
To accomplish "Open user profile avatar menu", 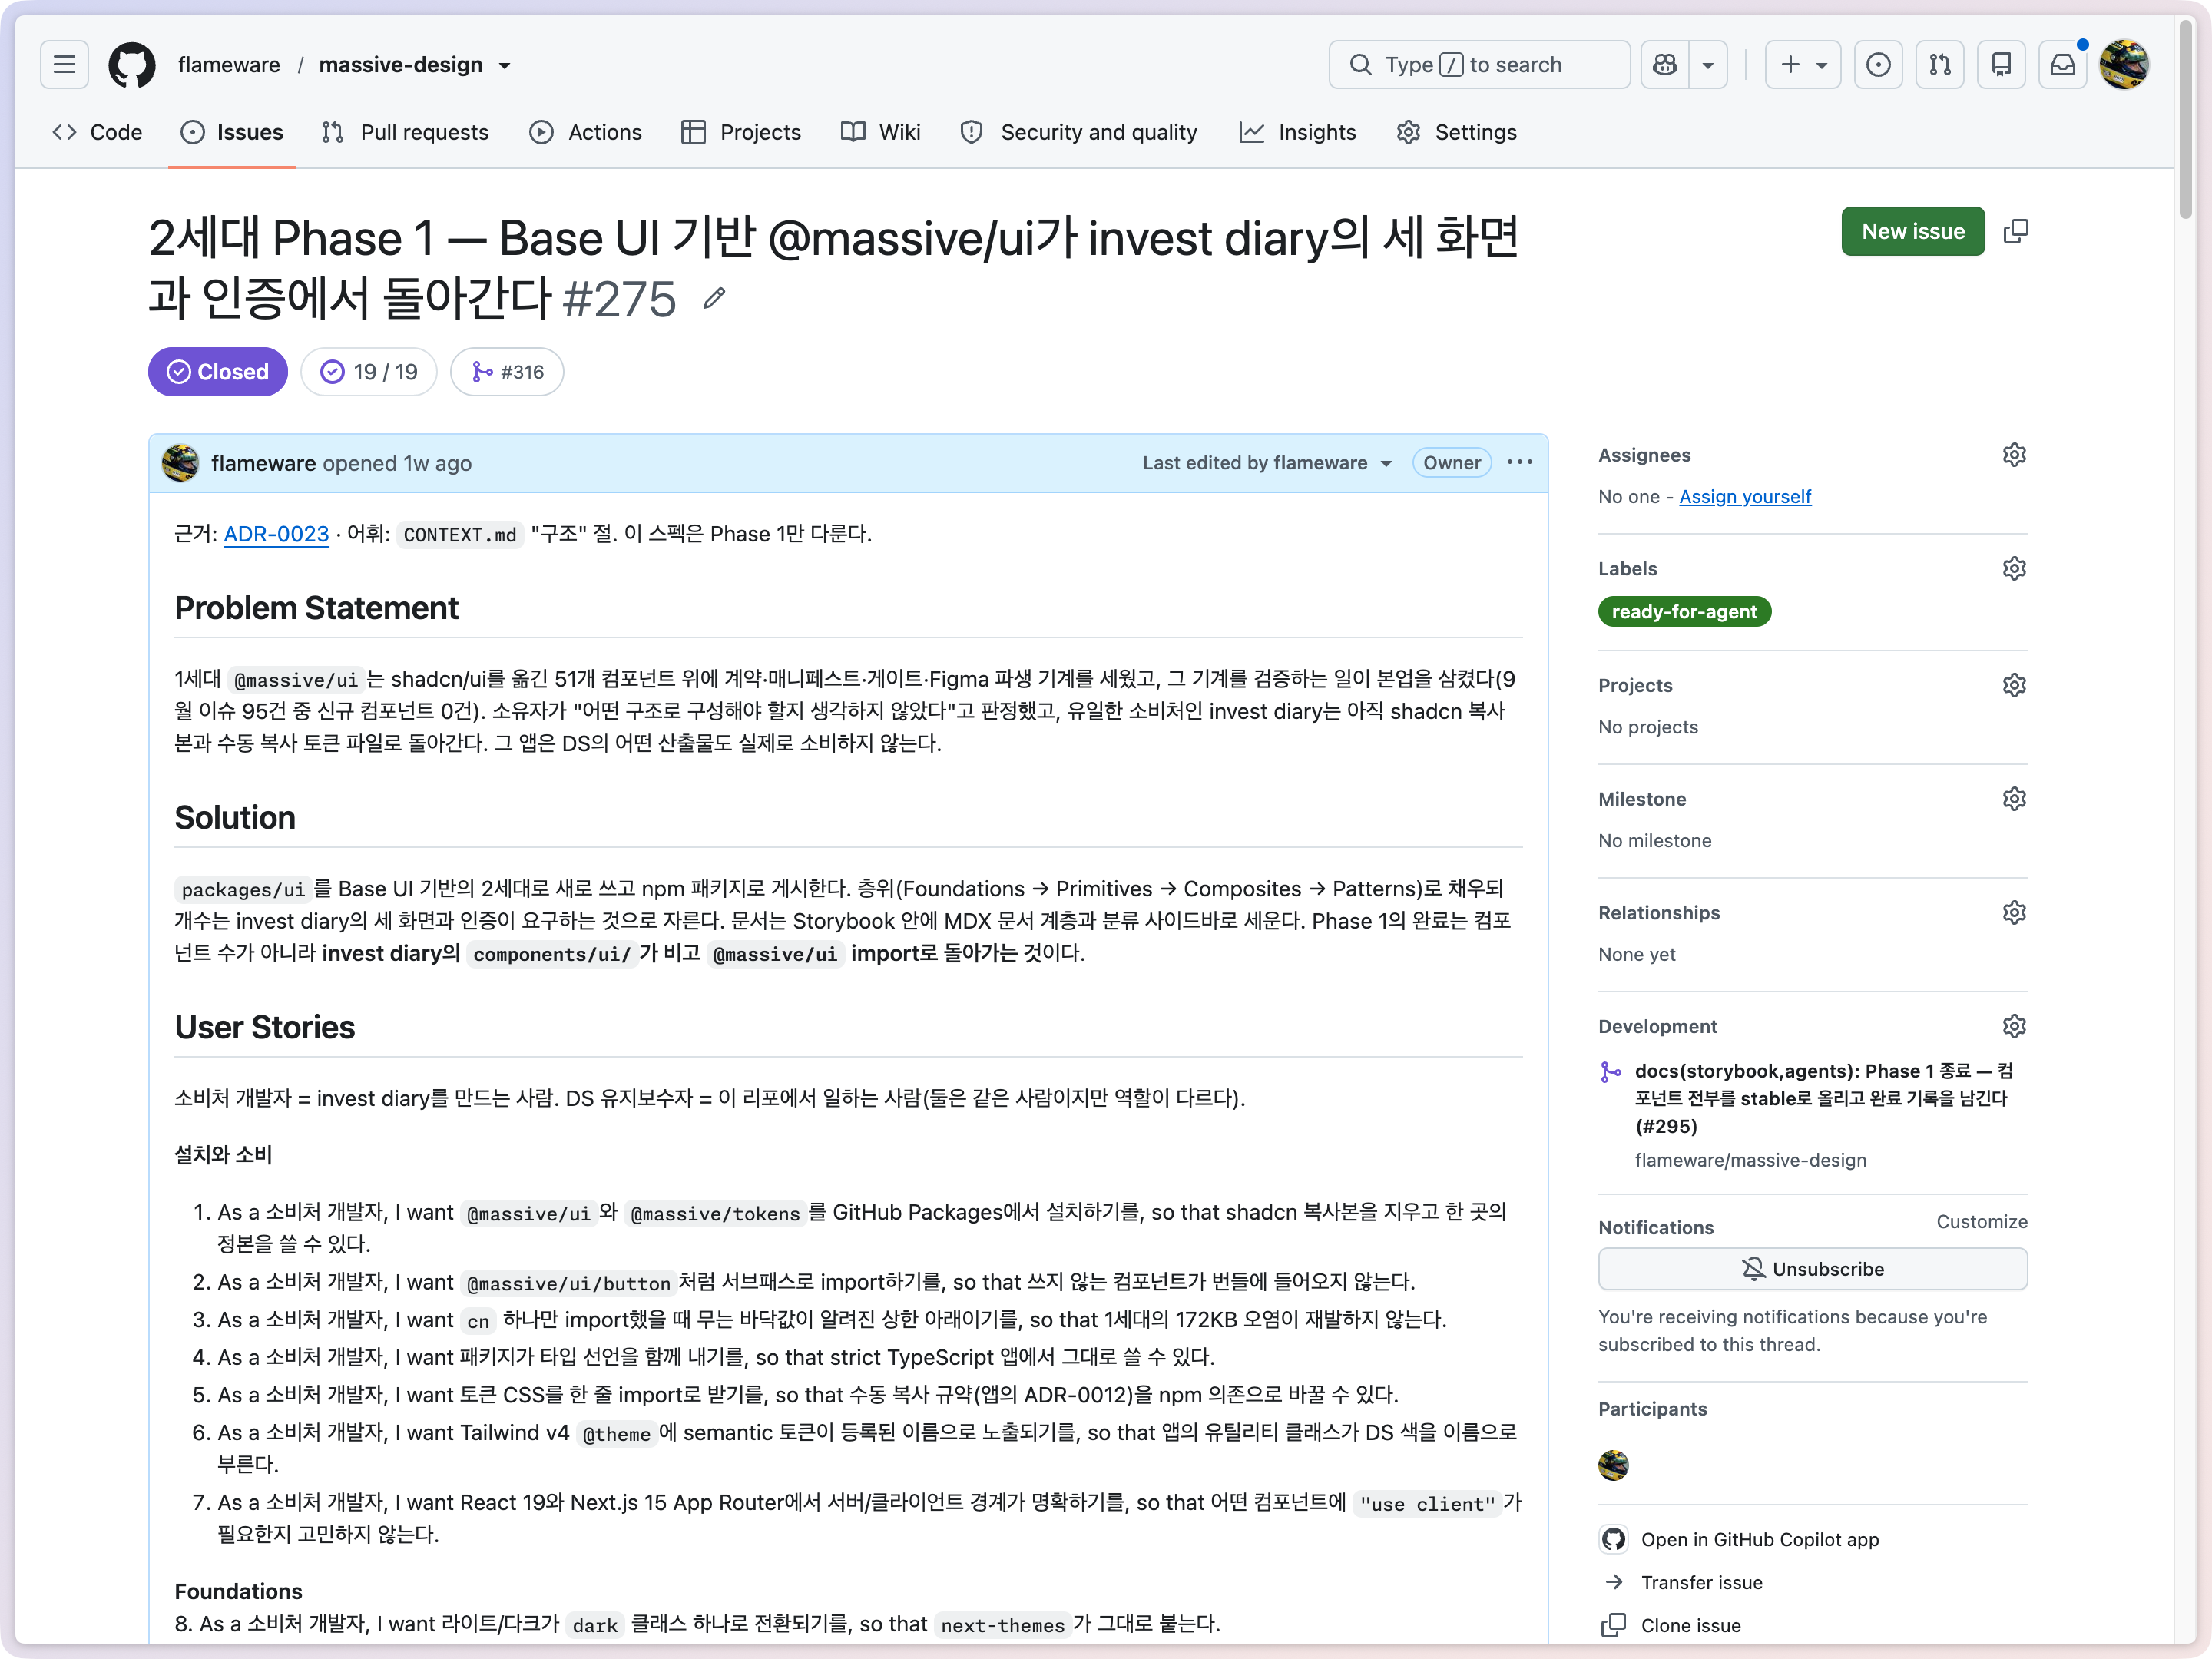I will coord(2125,65).
